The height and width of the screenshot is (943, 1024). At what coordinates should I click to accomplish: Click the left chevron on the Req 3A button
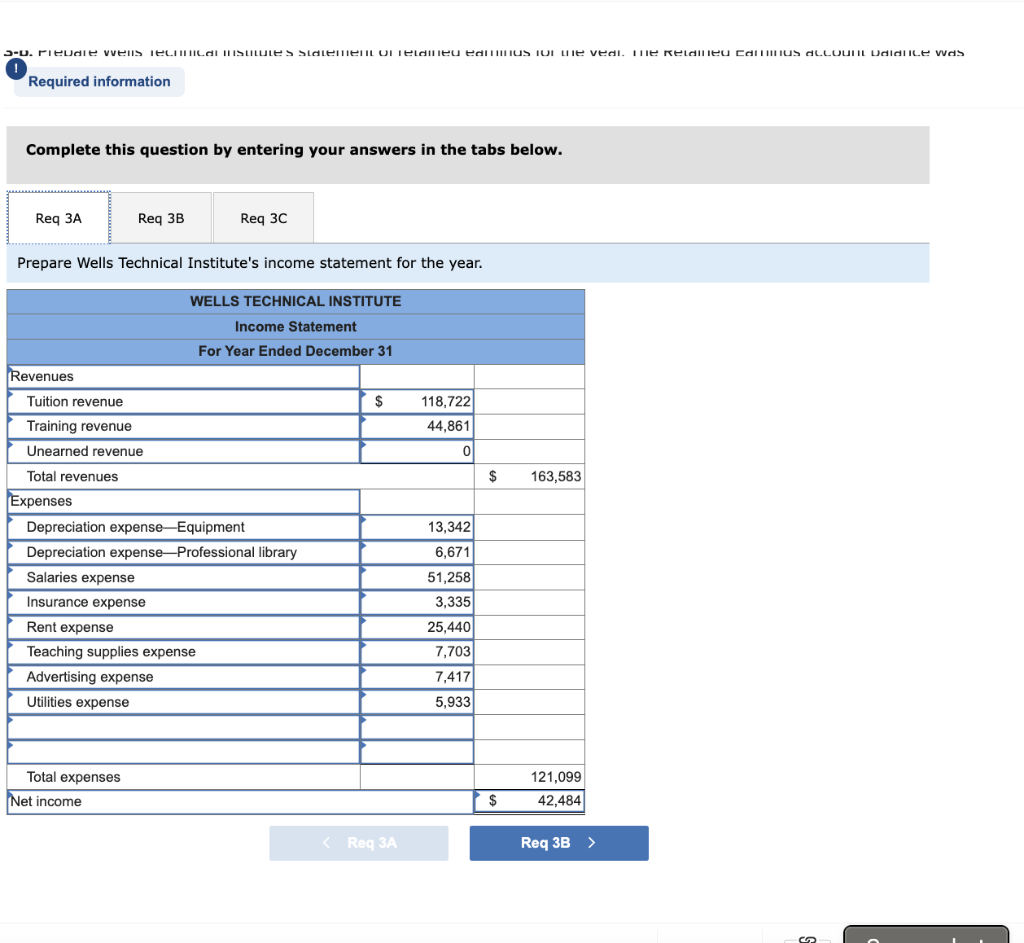click(326, 843)
